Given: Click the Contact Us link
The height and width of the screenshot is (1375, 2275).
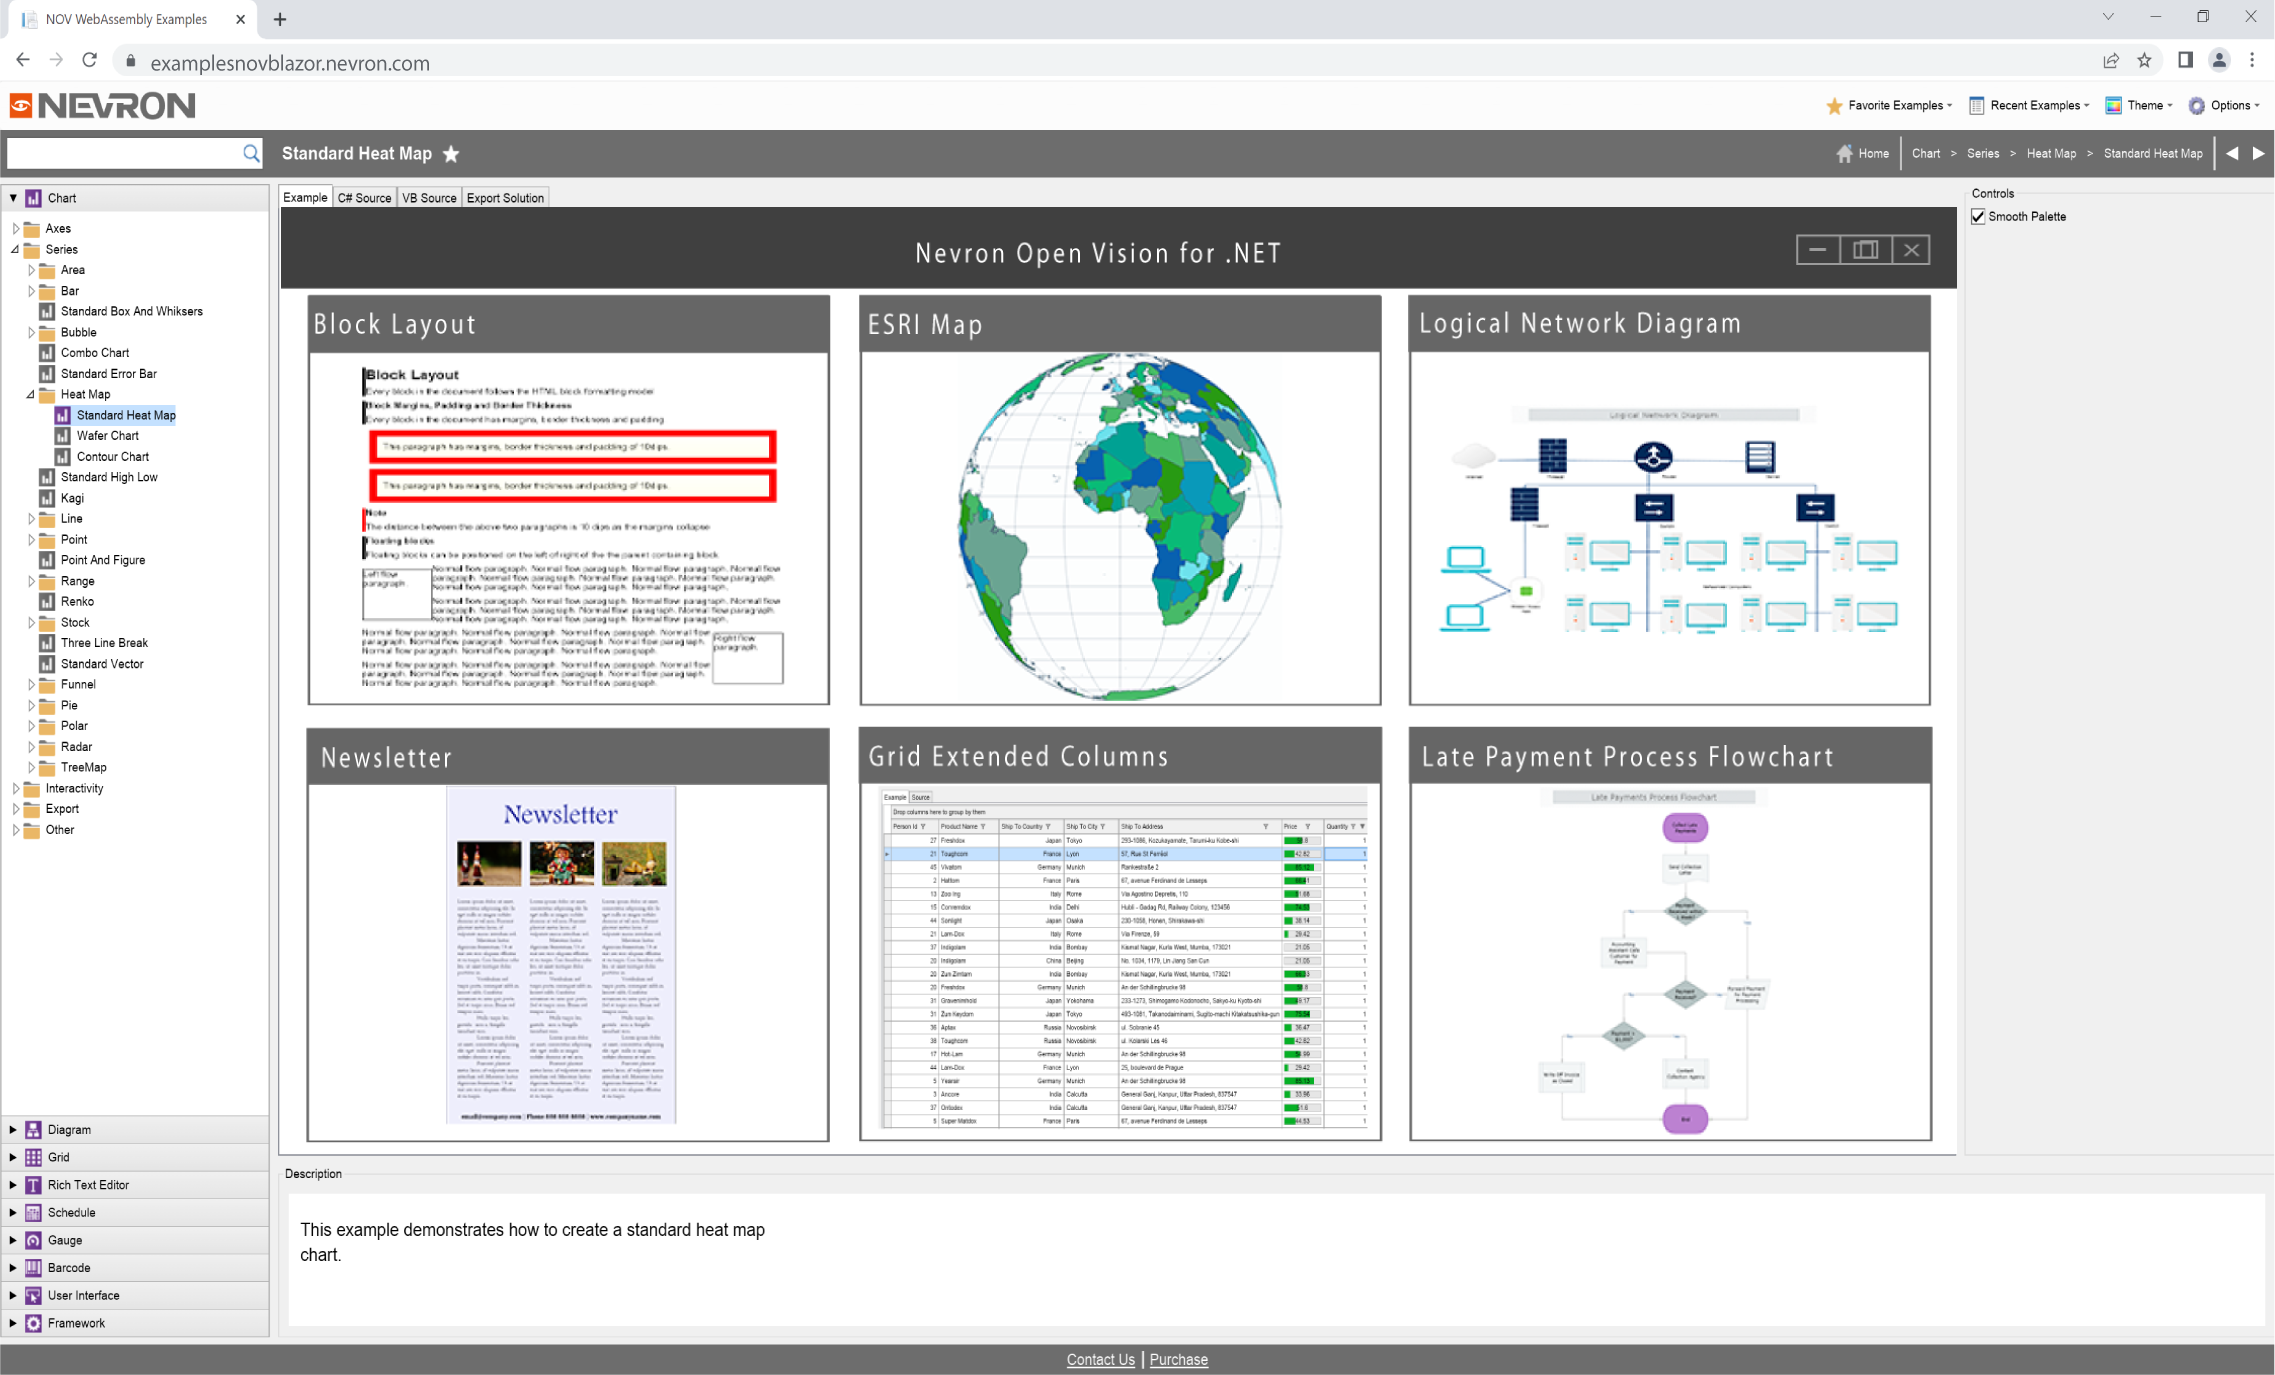Looking at the screenshot, I should [x=1100, y=1359].
